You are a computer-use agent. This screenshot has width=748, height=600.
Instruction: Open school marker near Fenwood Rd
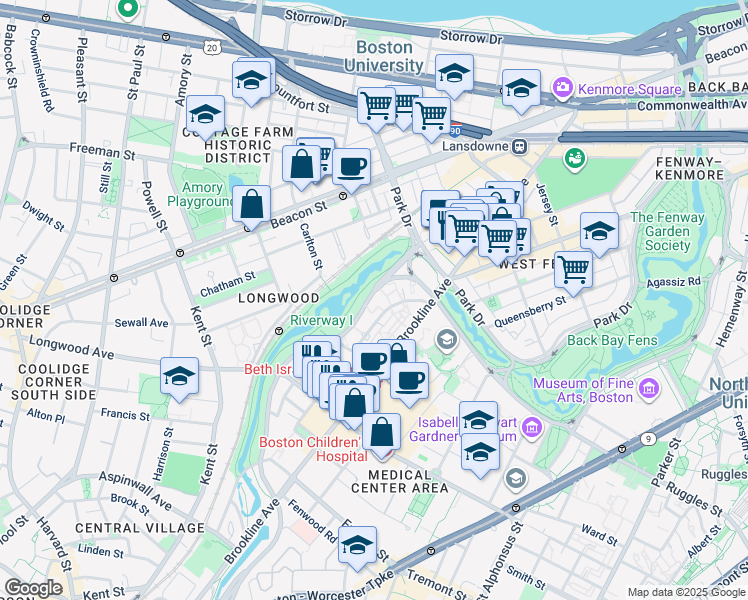357,548
